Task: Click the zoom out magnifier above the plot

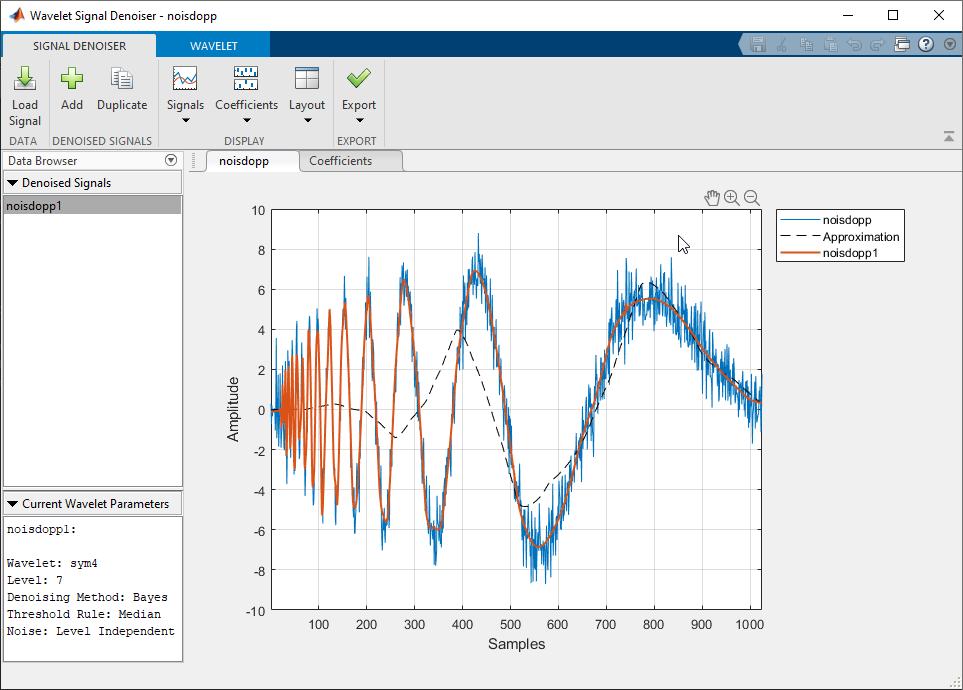Action: coord(752,198)
